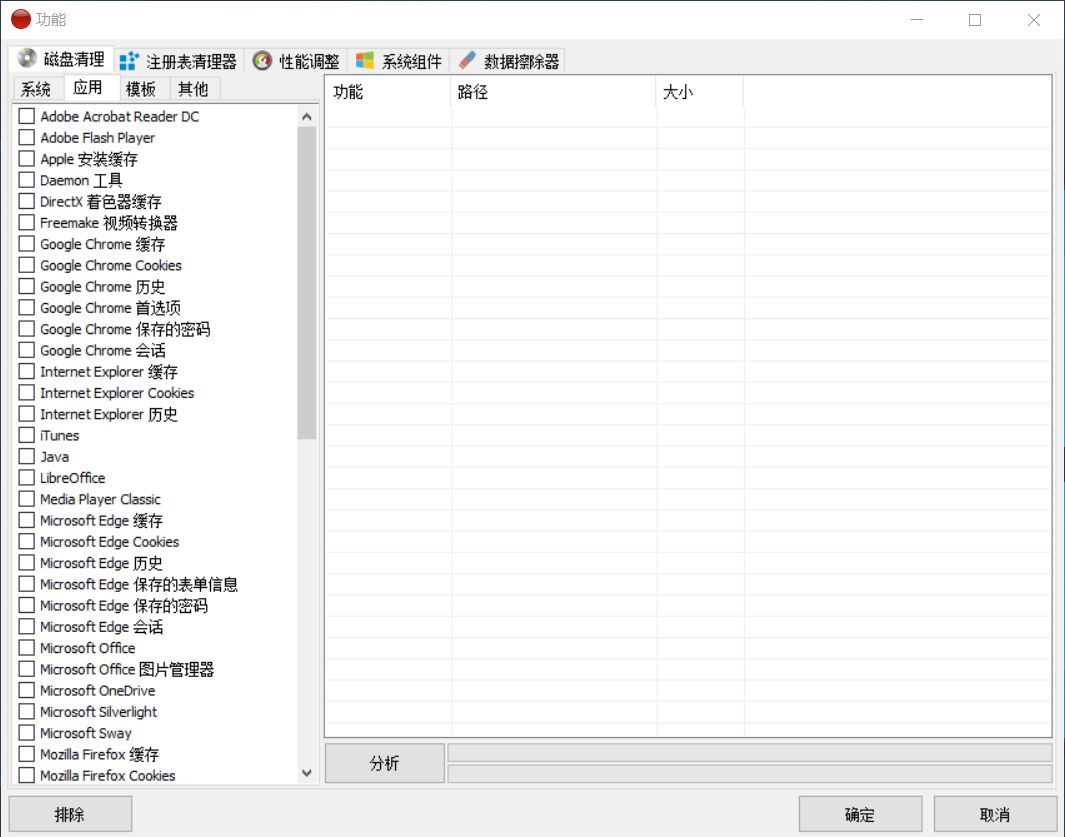Select the iTunes checkbox
Viewport: 1065px width, 837px height.
click(x=25, y=435)
